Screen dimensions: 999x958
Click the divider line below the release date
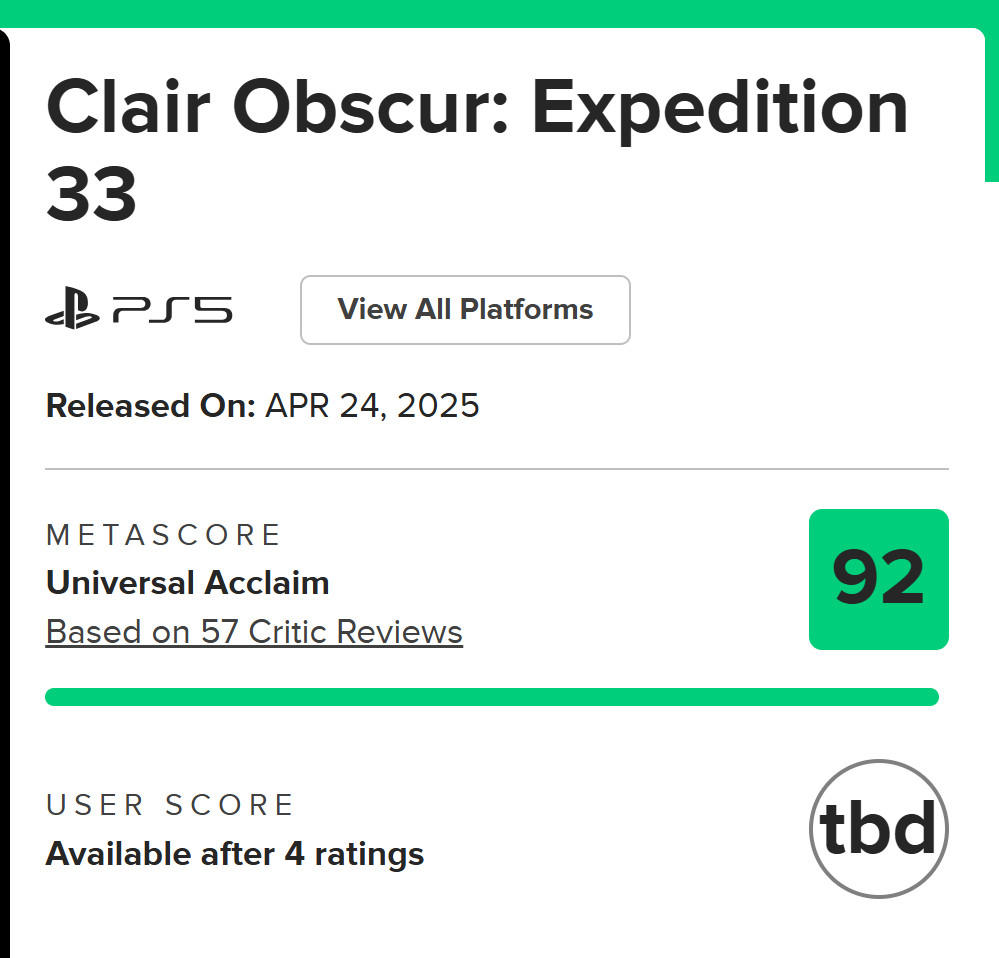pos(497,468)
